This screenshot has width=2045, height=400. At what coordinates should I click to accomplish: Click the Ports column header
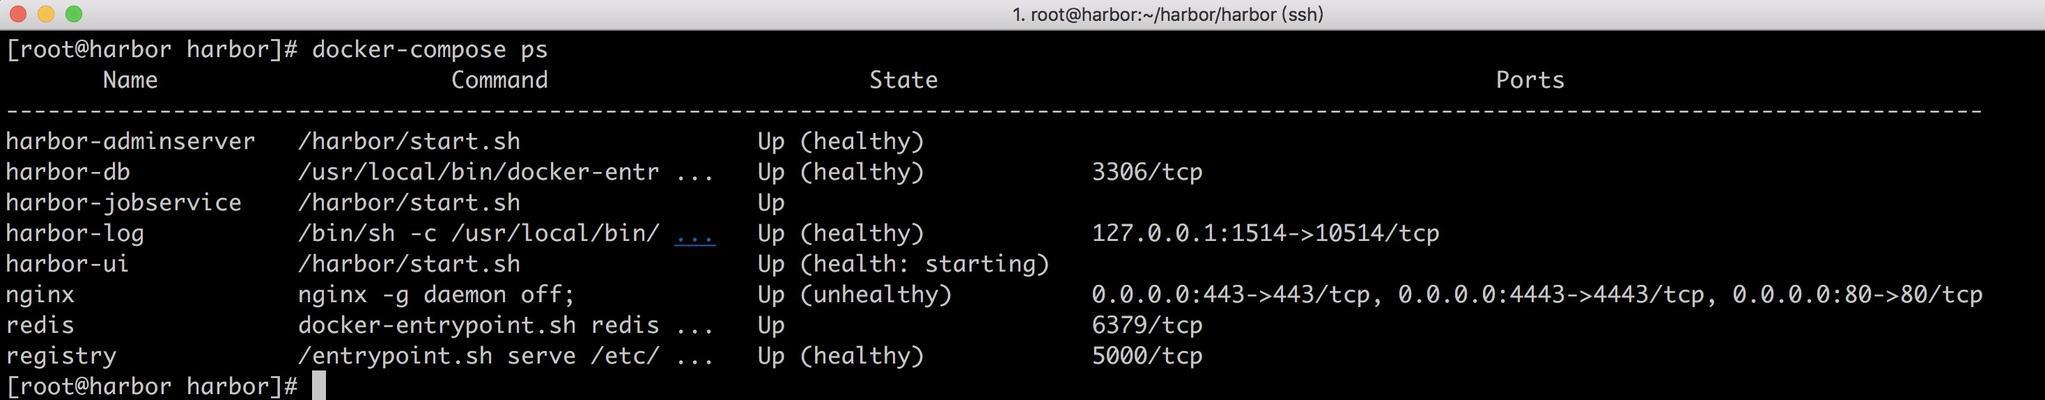click(x=1530, y=80)
